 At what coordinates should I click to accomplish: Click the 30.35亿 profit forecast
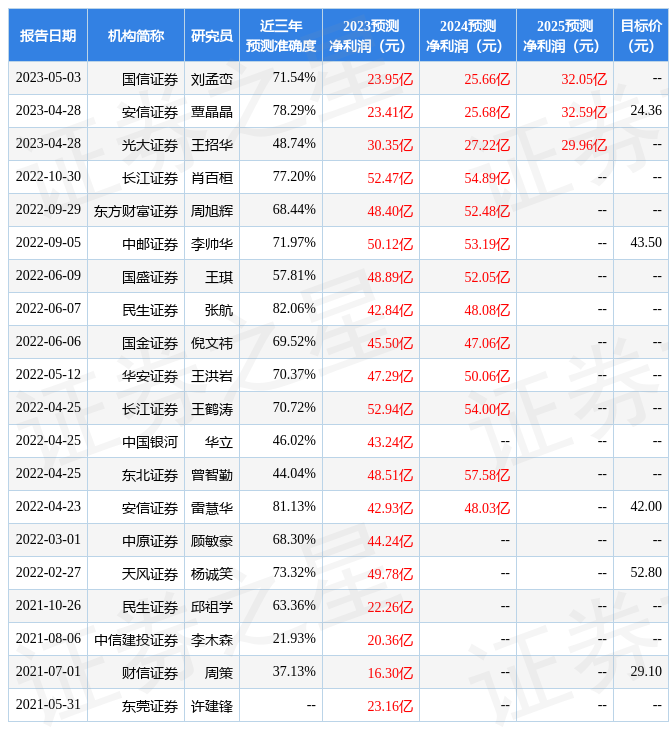click(x=390, y=145)
